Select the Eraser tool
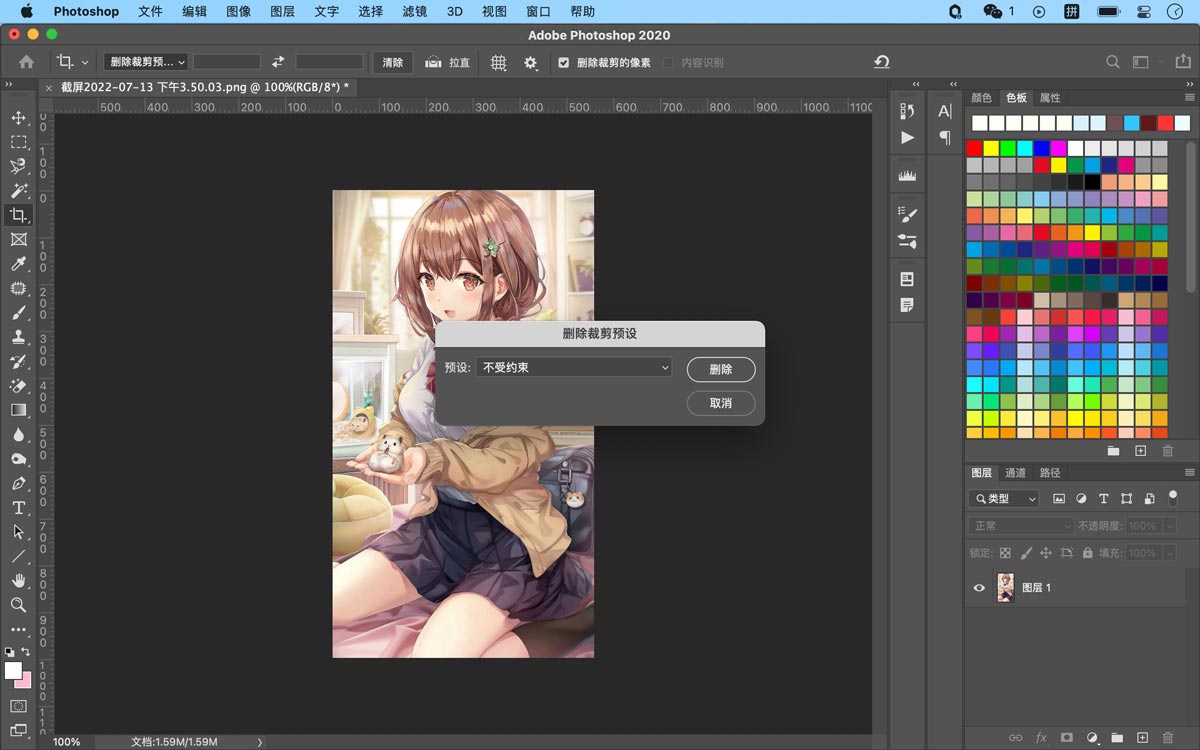 click(x=18, y=386)
